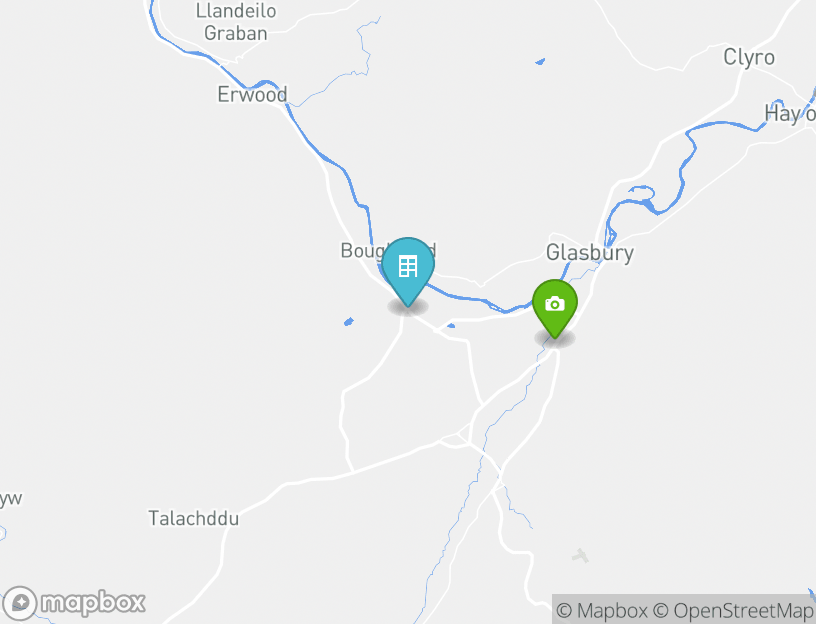Click the Talachddu place label
The height and width of the screenshot is (624, 816).
coord(194,518)
